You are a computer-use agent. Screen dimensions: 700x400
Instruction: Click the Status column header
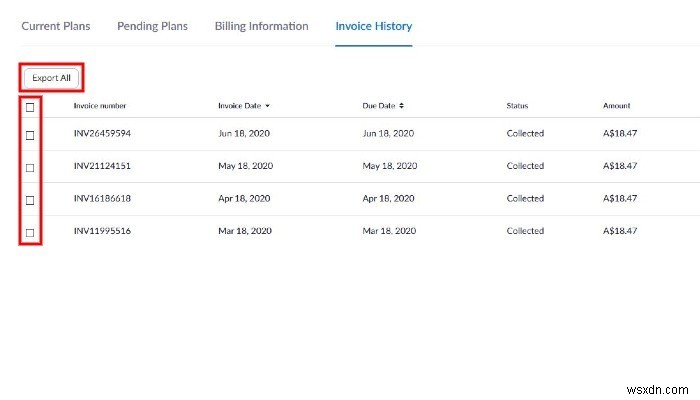point(517,106)
